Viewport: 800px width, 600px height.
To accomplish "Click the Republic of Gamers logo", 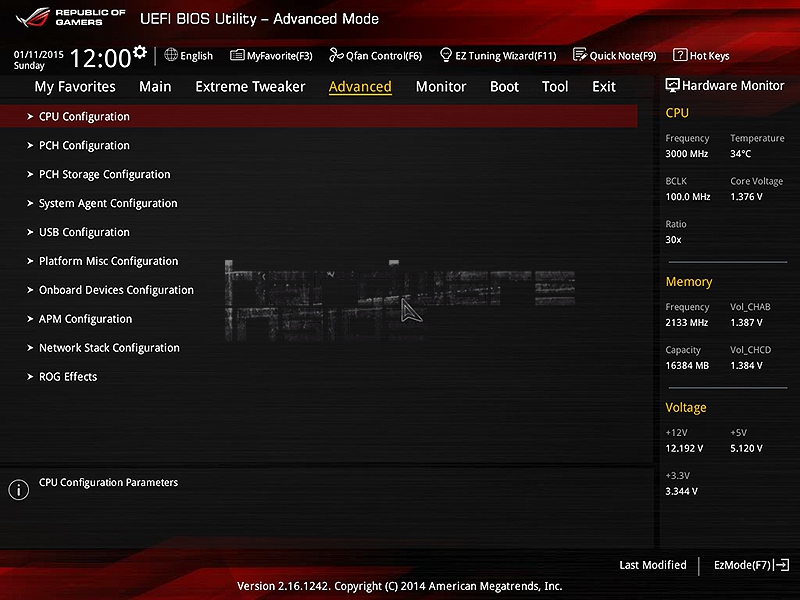I will [x=70, y=17].
